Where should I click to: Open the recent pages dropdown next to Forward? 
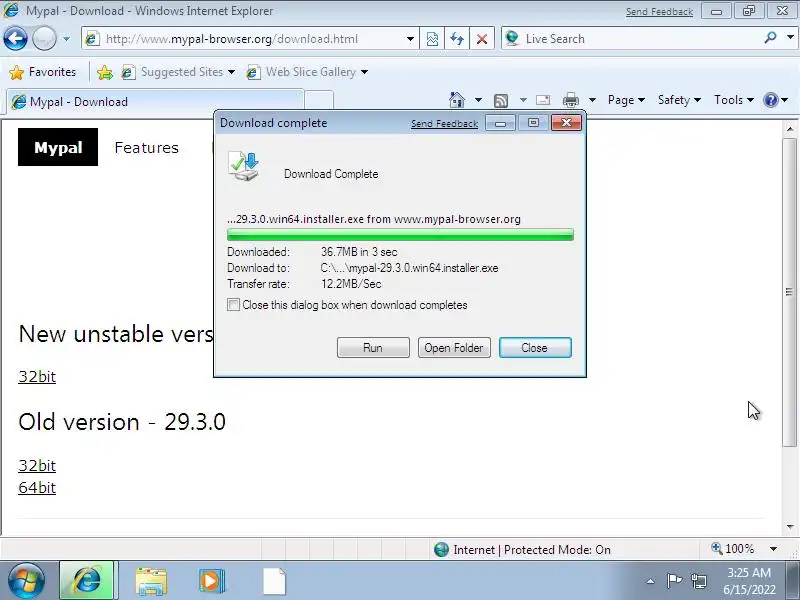tap(66, 39)
